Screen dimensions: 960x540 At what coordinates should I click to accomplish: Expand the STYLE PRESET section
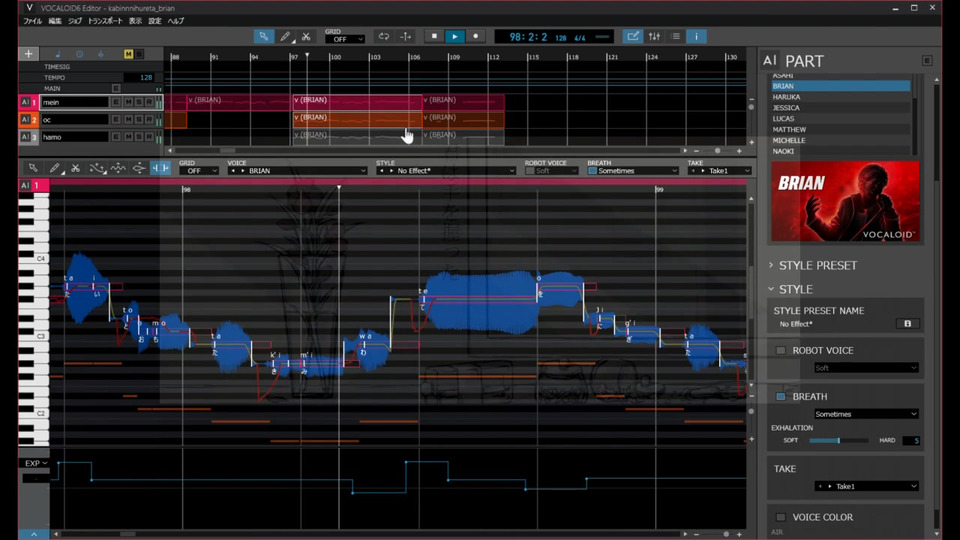[771, 266]
